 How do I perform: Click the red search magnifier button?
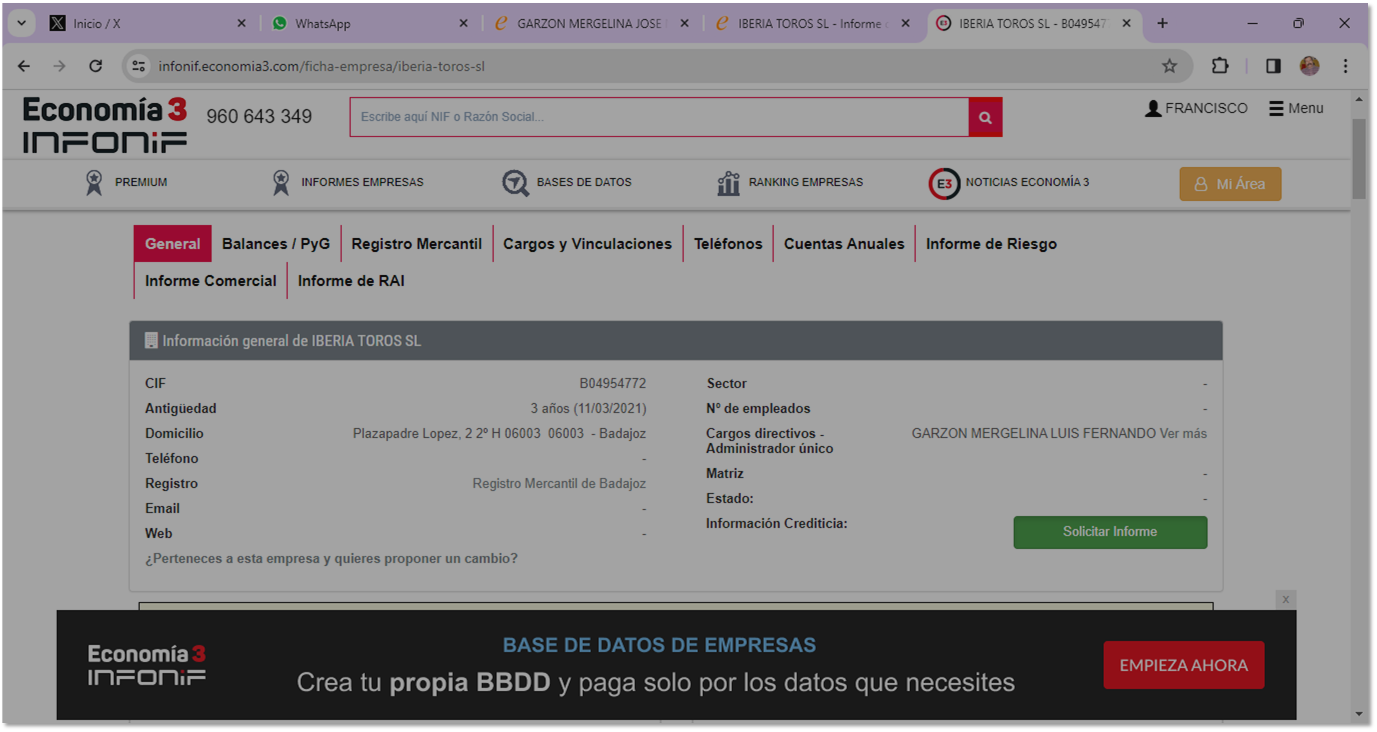pos(985,117)
